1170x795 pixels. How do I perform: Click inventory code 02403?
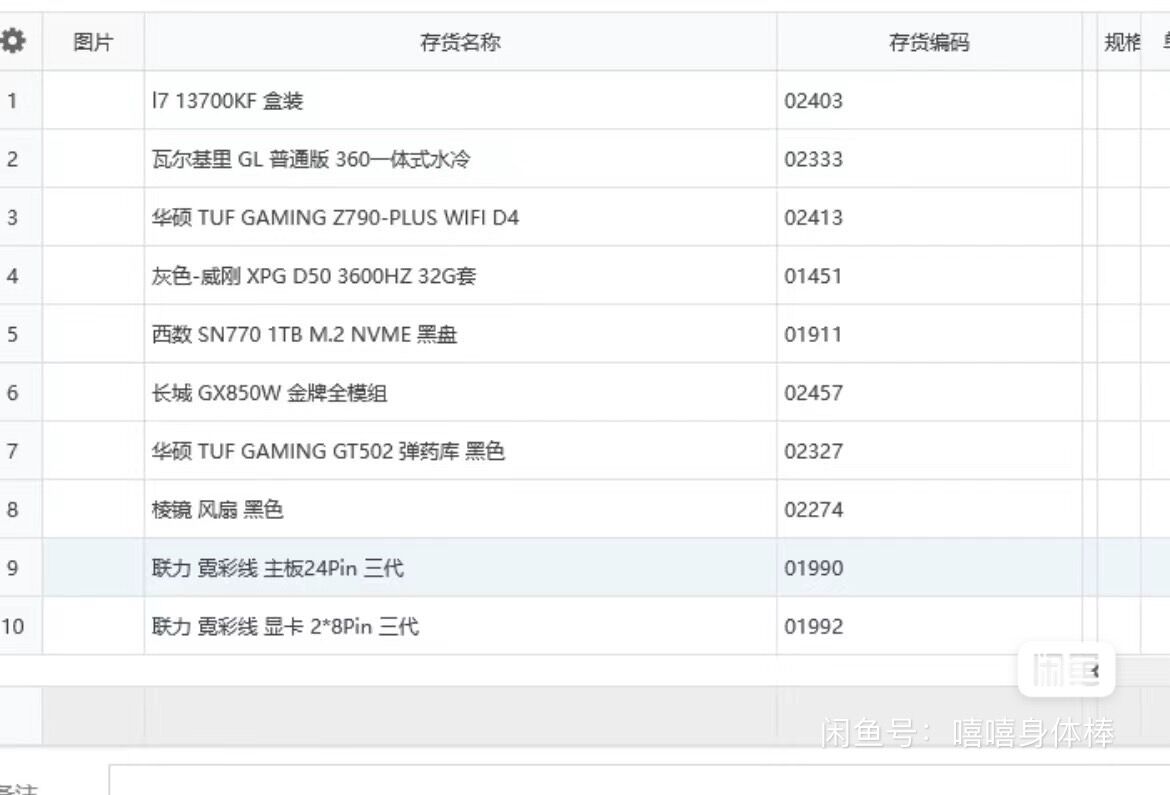pyautogui.click(x=813, y=101)
